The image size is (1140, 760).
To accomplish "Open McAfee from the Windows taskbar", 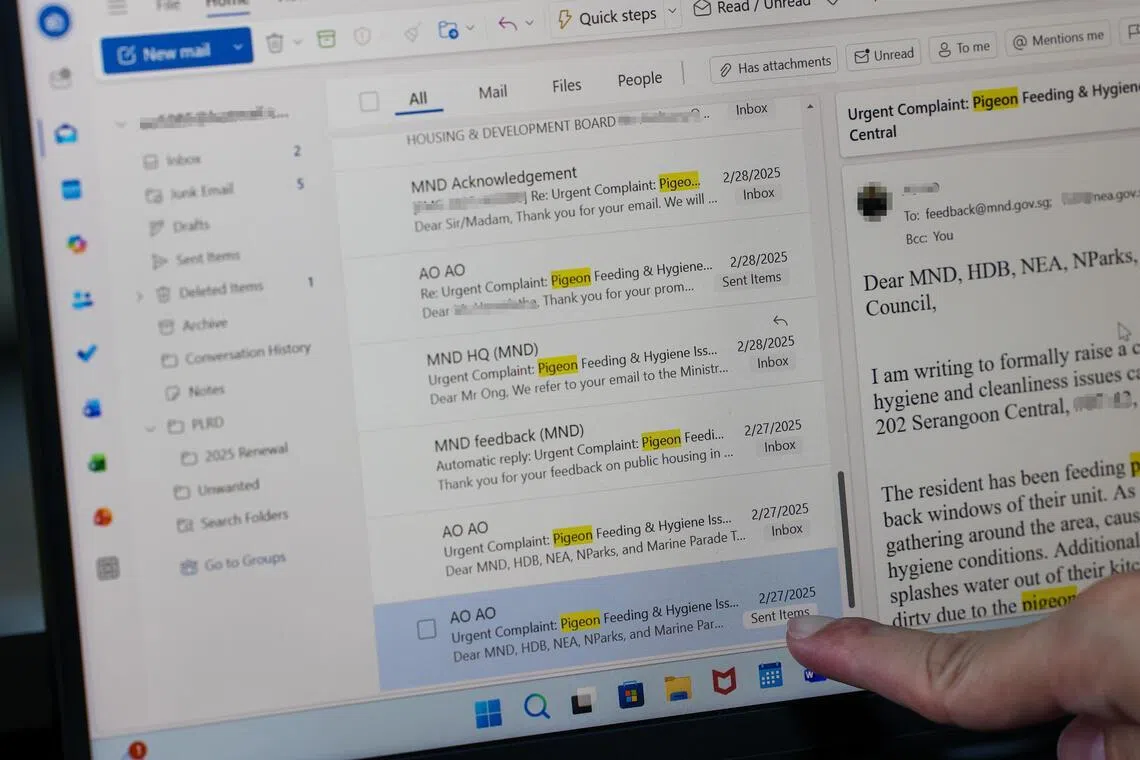I will [724, 681].
